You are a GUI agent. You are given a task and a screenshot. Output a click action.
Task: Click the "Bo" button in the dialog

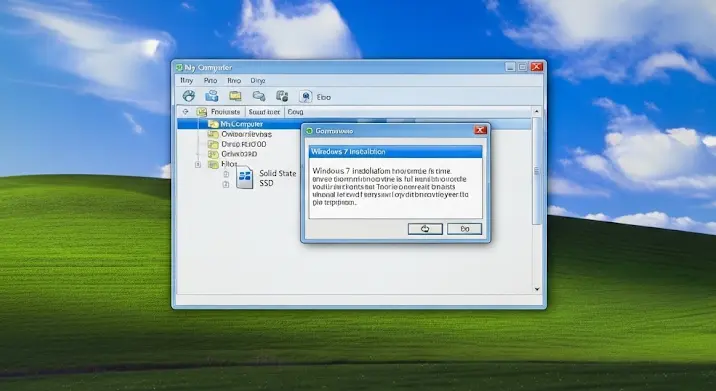pyautogui.click(x=465, y=229)
